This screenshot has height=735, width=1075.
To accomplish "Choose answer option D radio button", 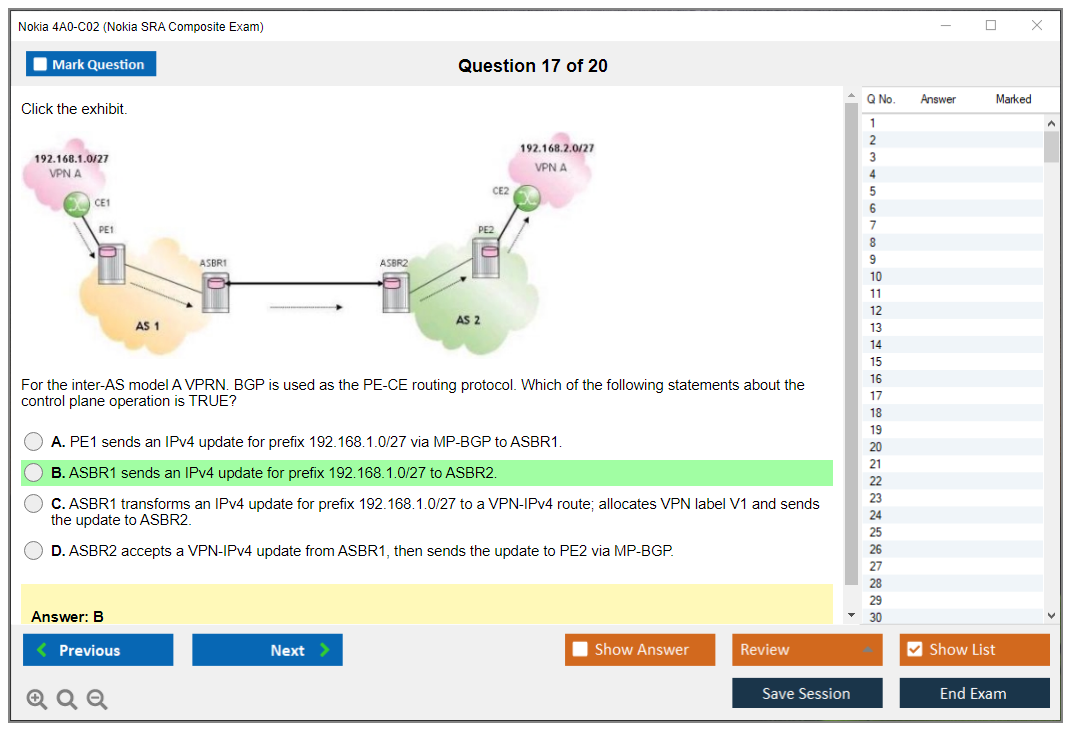I will point(34,551).
